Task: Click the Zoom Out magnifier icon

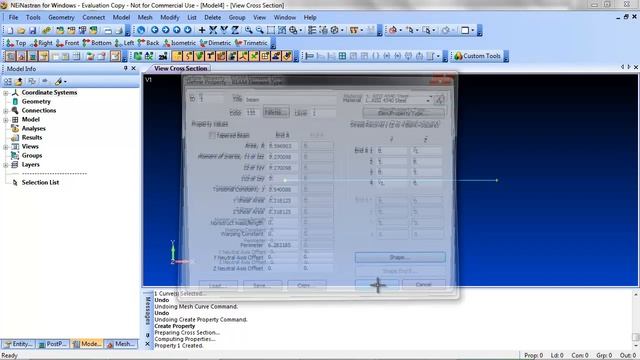Action: point(260,30)
